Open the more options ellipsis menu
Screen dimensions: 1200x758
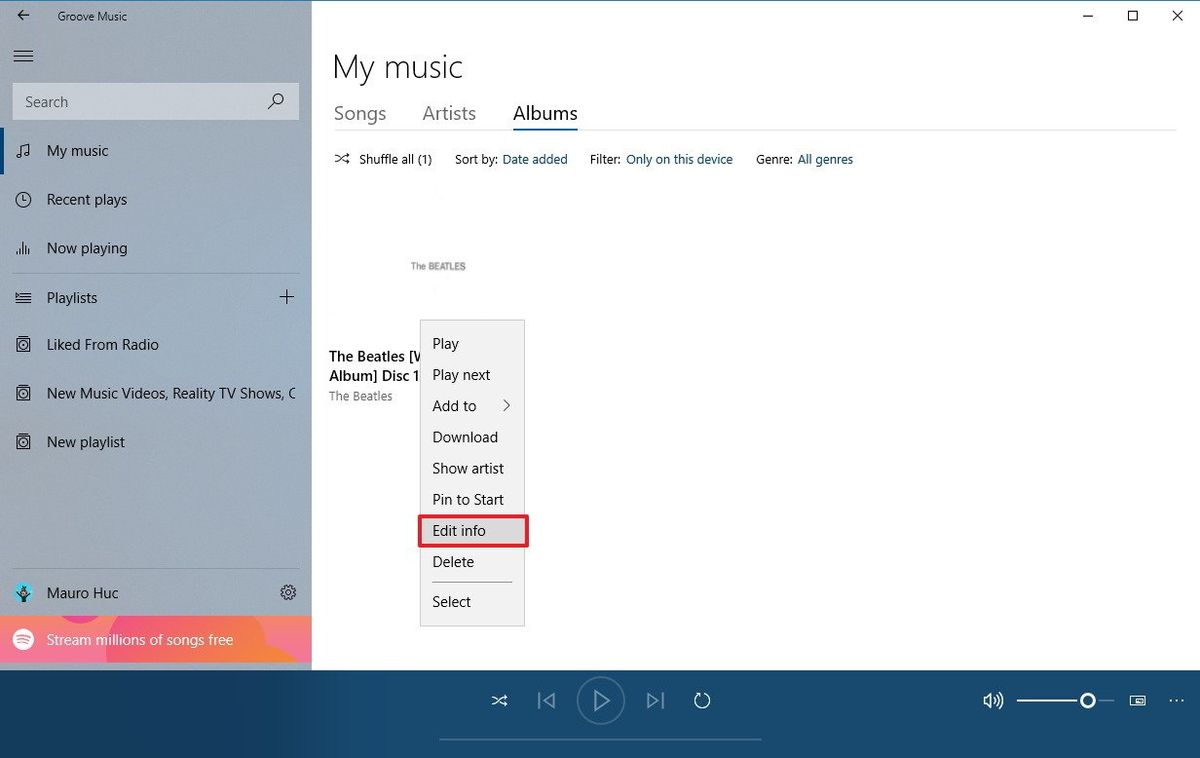coord(1176,700)
